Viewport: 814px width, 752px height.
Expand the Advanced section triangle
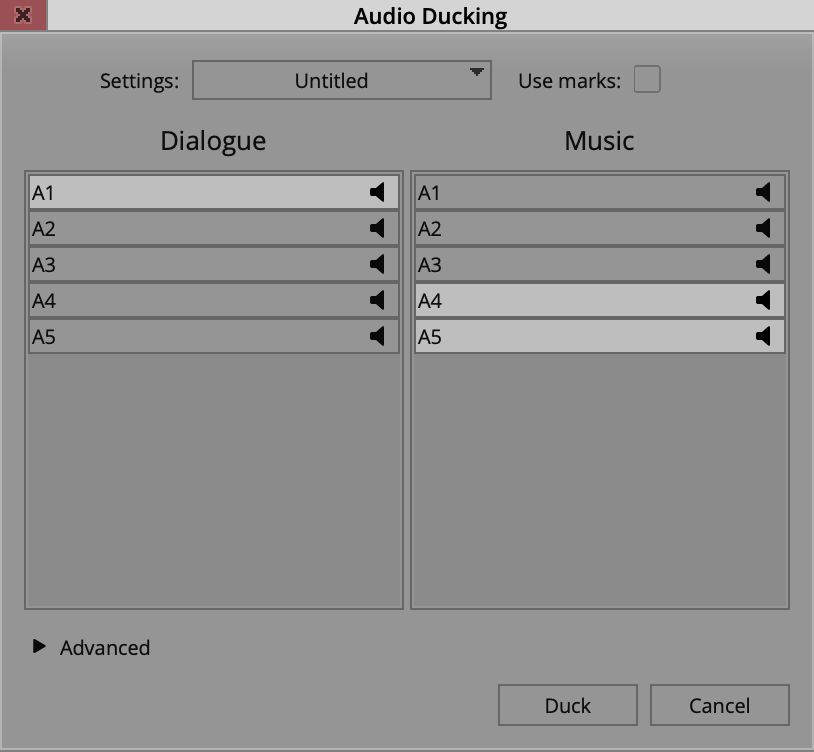39,646
